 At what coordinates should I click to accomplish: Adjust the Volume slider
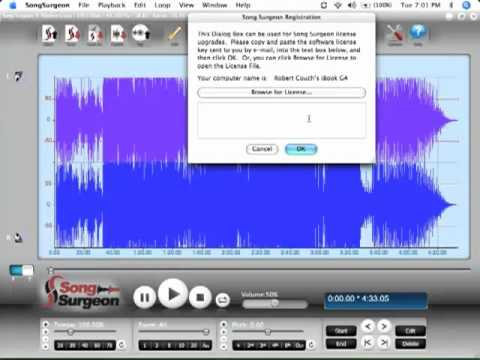(275, 304)
